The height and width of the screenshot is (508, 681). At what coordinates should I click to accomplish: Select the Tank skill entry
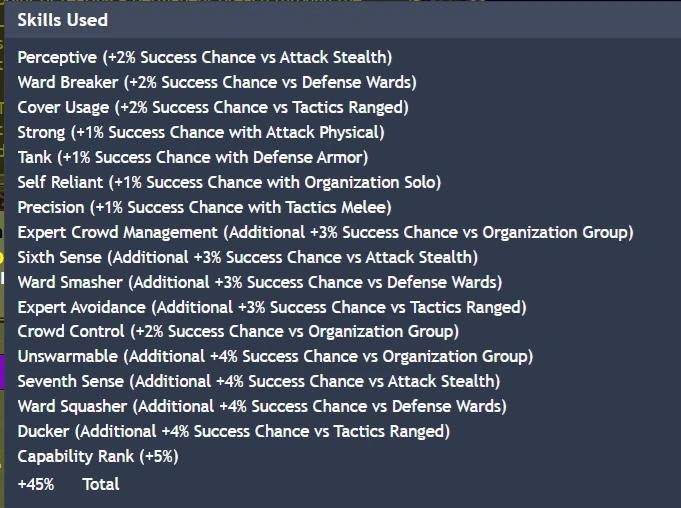(x=193, y=157)
